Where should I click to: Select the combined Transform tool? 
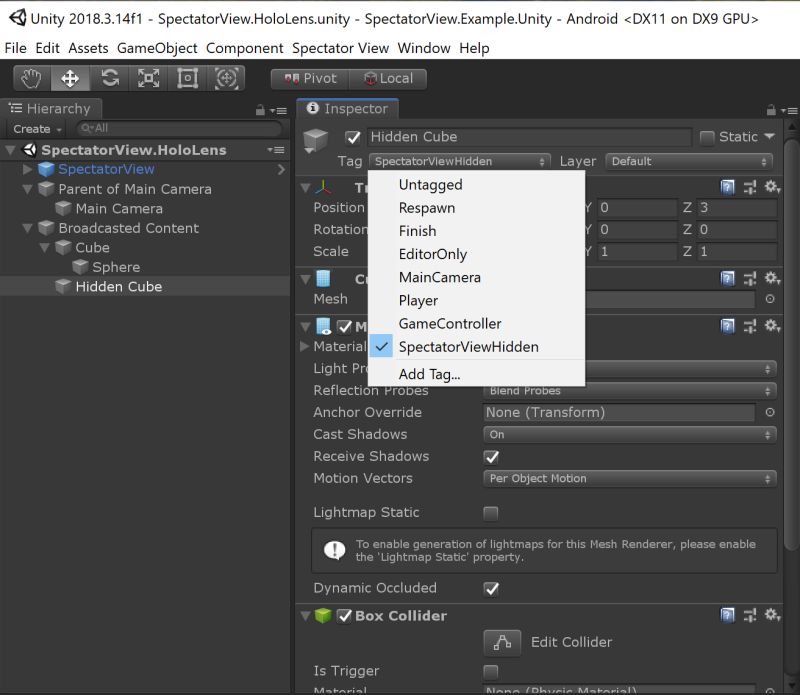click(226, 79)
